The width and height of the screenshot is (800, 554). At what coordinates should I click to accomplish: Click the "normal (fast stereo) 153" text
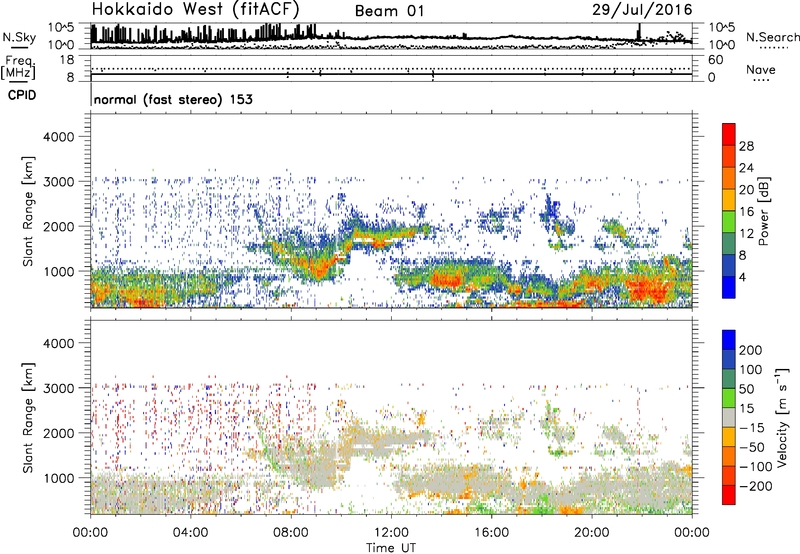pos(173,99)
